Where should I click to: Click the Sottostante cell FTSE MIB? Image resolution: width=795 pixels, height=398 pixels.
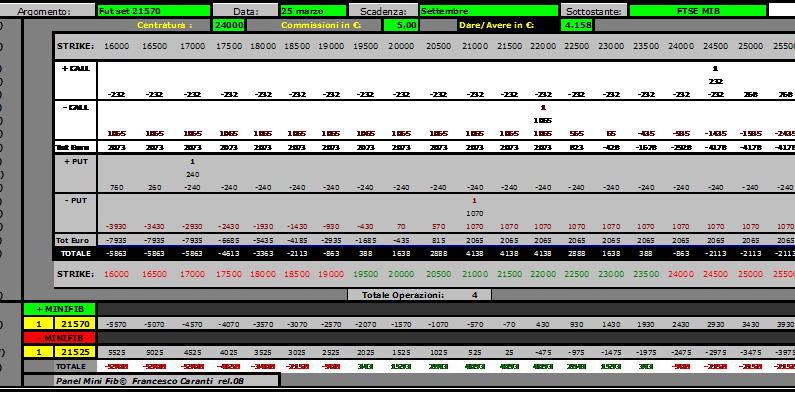point(698,11)
